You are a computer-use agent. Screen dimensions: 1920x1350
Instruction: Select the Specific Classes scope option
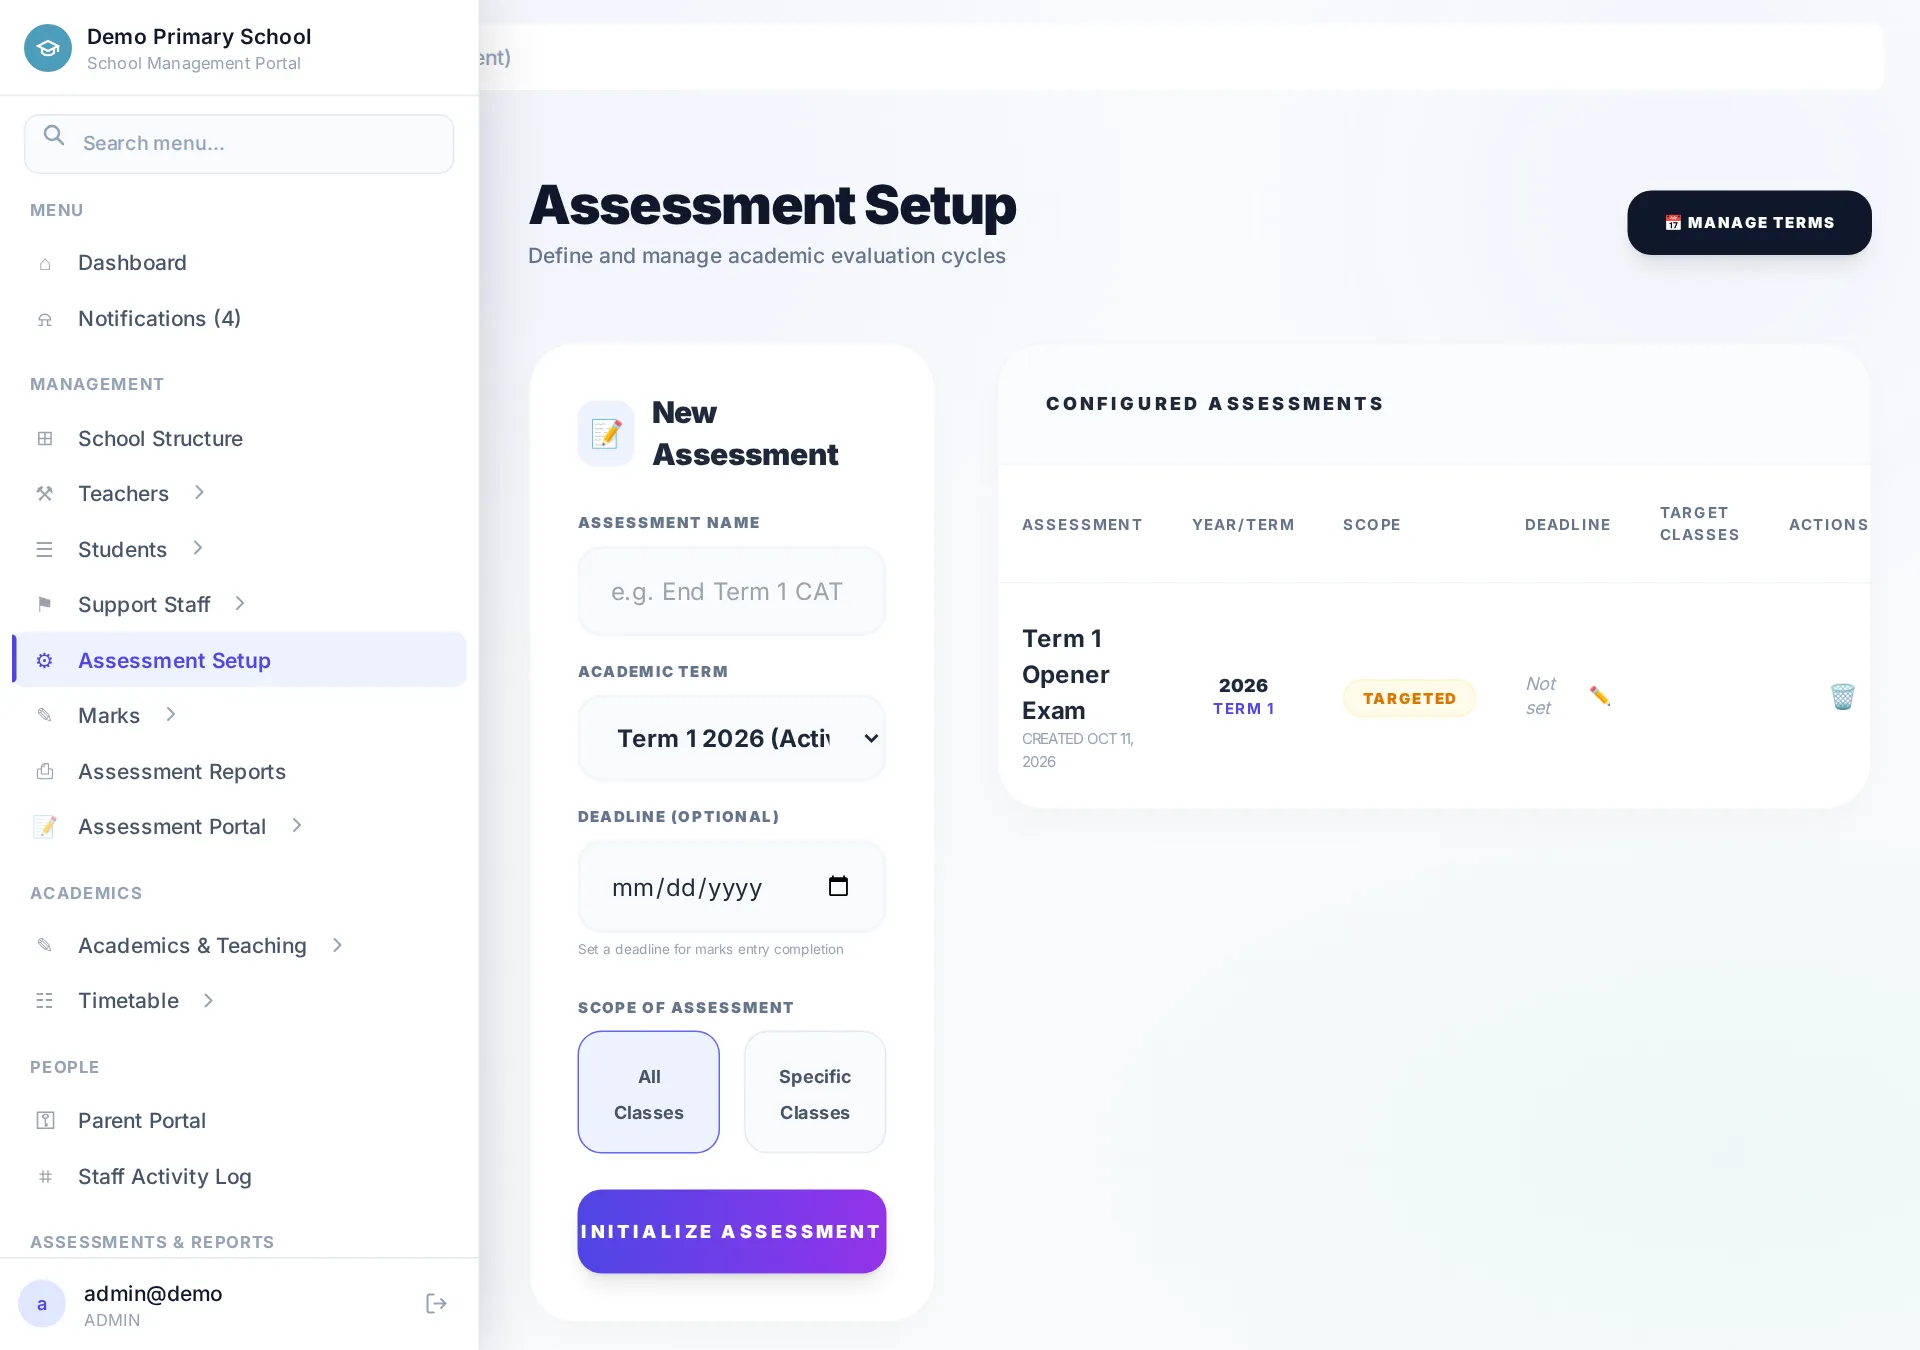pyautogui.click(x=815, y=1092)
